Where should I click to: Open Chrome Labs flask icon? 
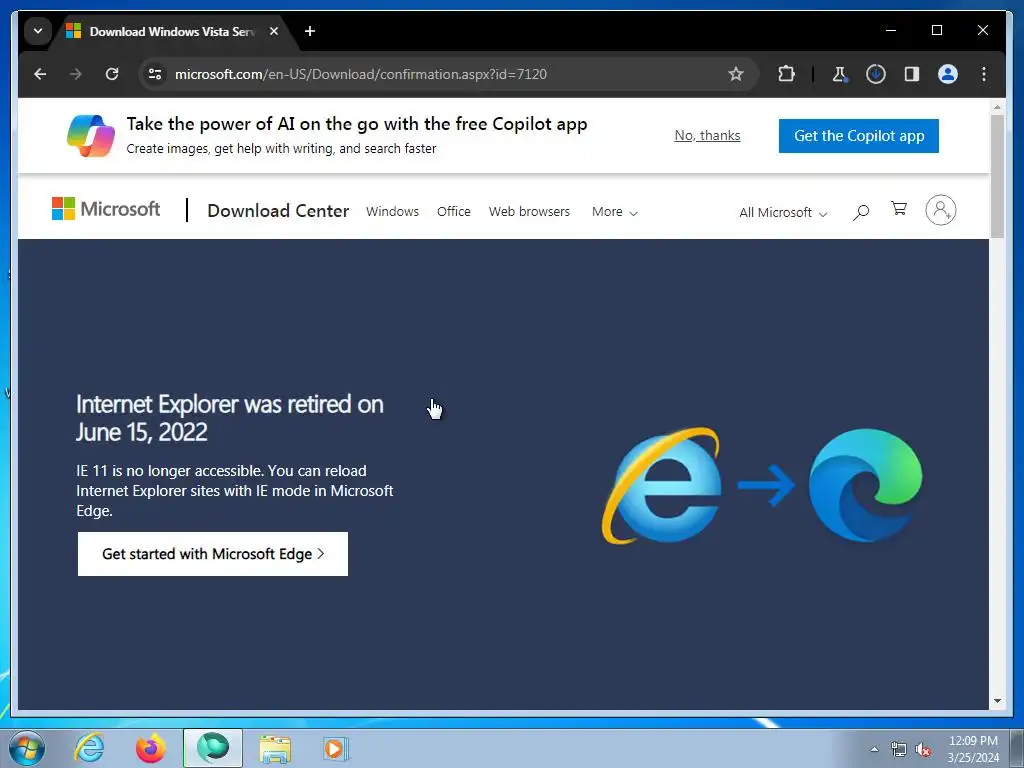coord(840,74)
